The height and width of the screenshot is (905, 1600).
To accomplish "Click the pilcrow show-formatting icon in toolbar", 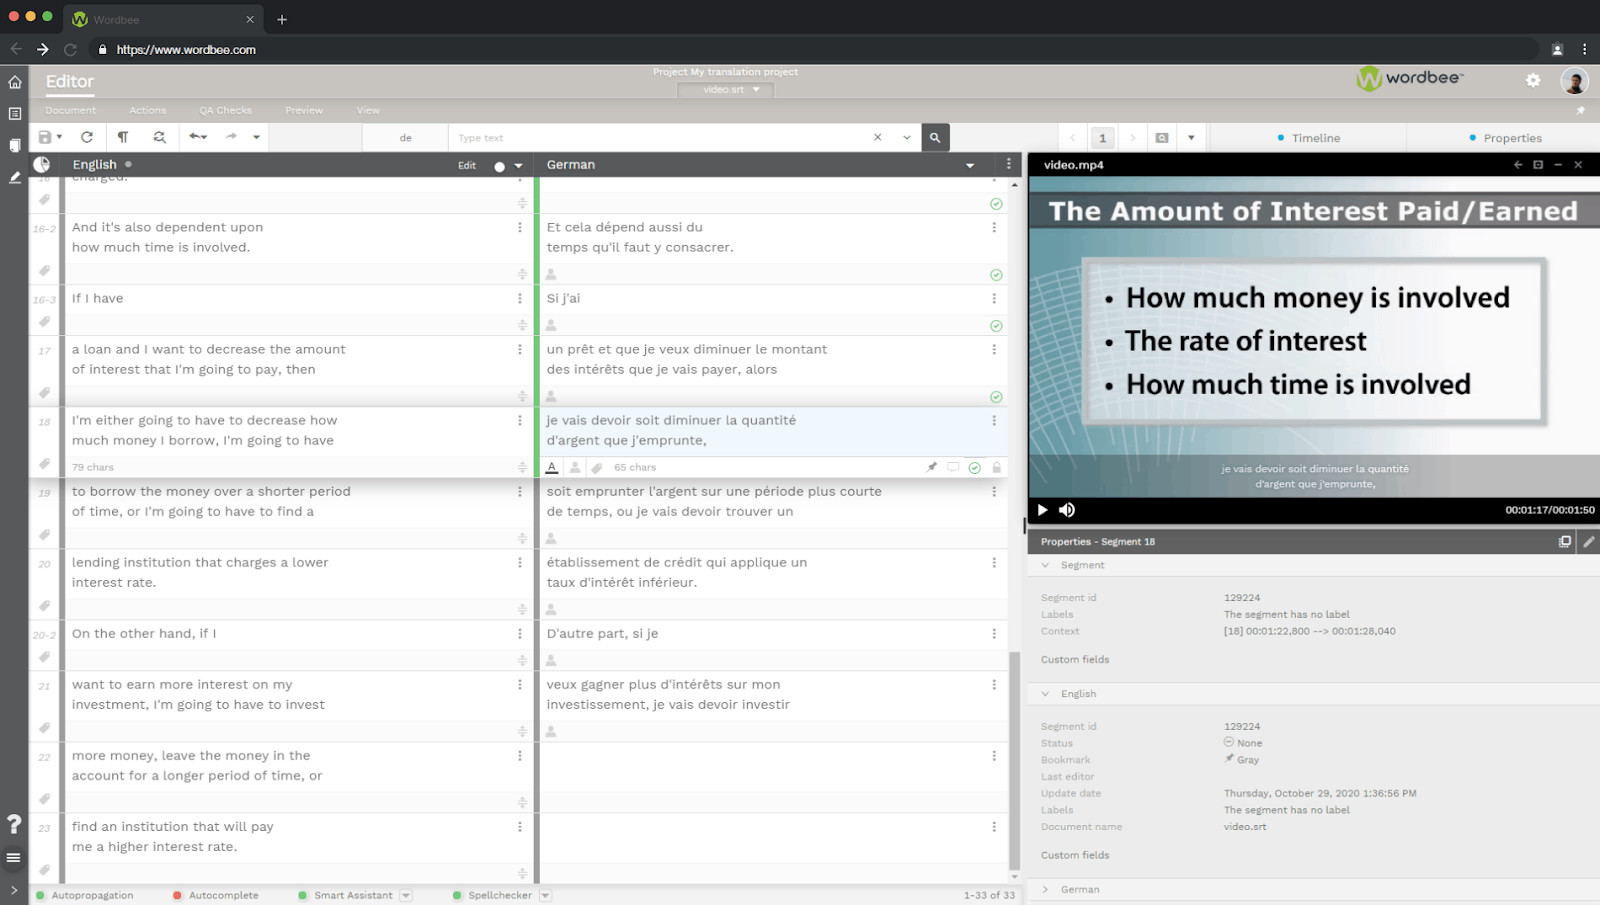I will click(123, 137).
